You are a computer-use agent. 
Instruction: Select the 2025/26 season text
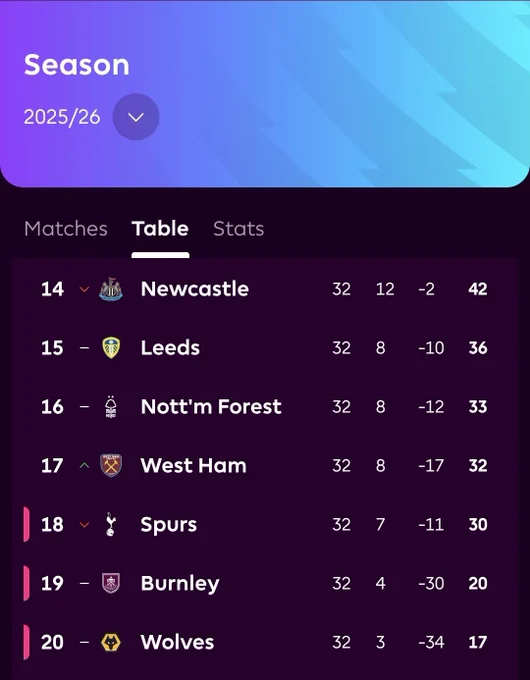point(62,117)
